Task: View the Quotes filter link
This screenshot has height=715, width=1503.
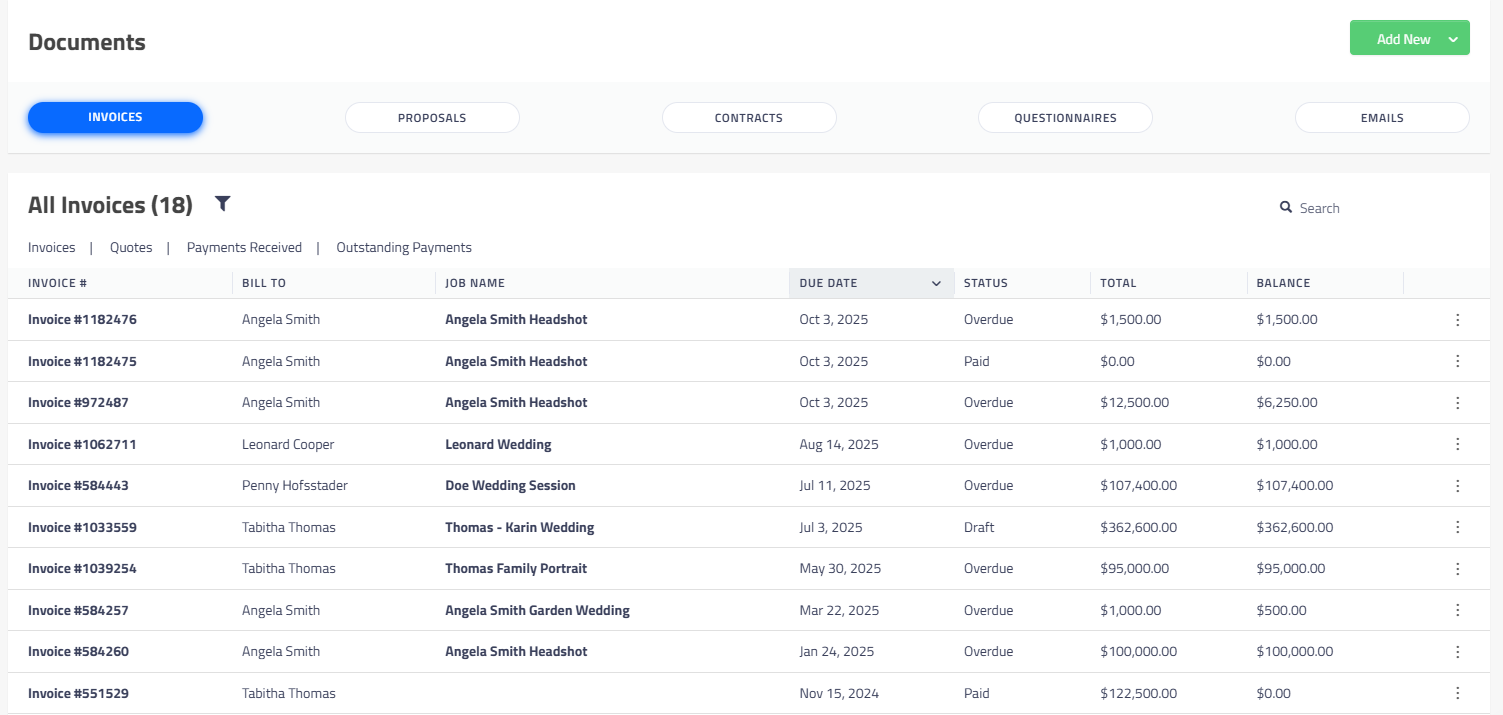Action: (131, 247)
